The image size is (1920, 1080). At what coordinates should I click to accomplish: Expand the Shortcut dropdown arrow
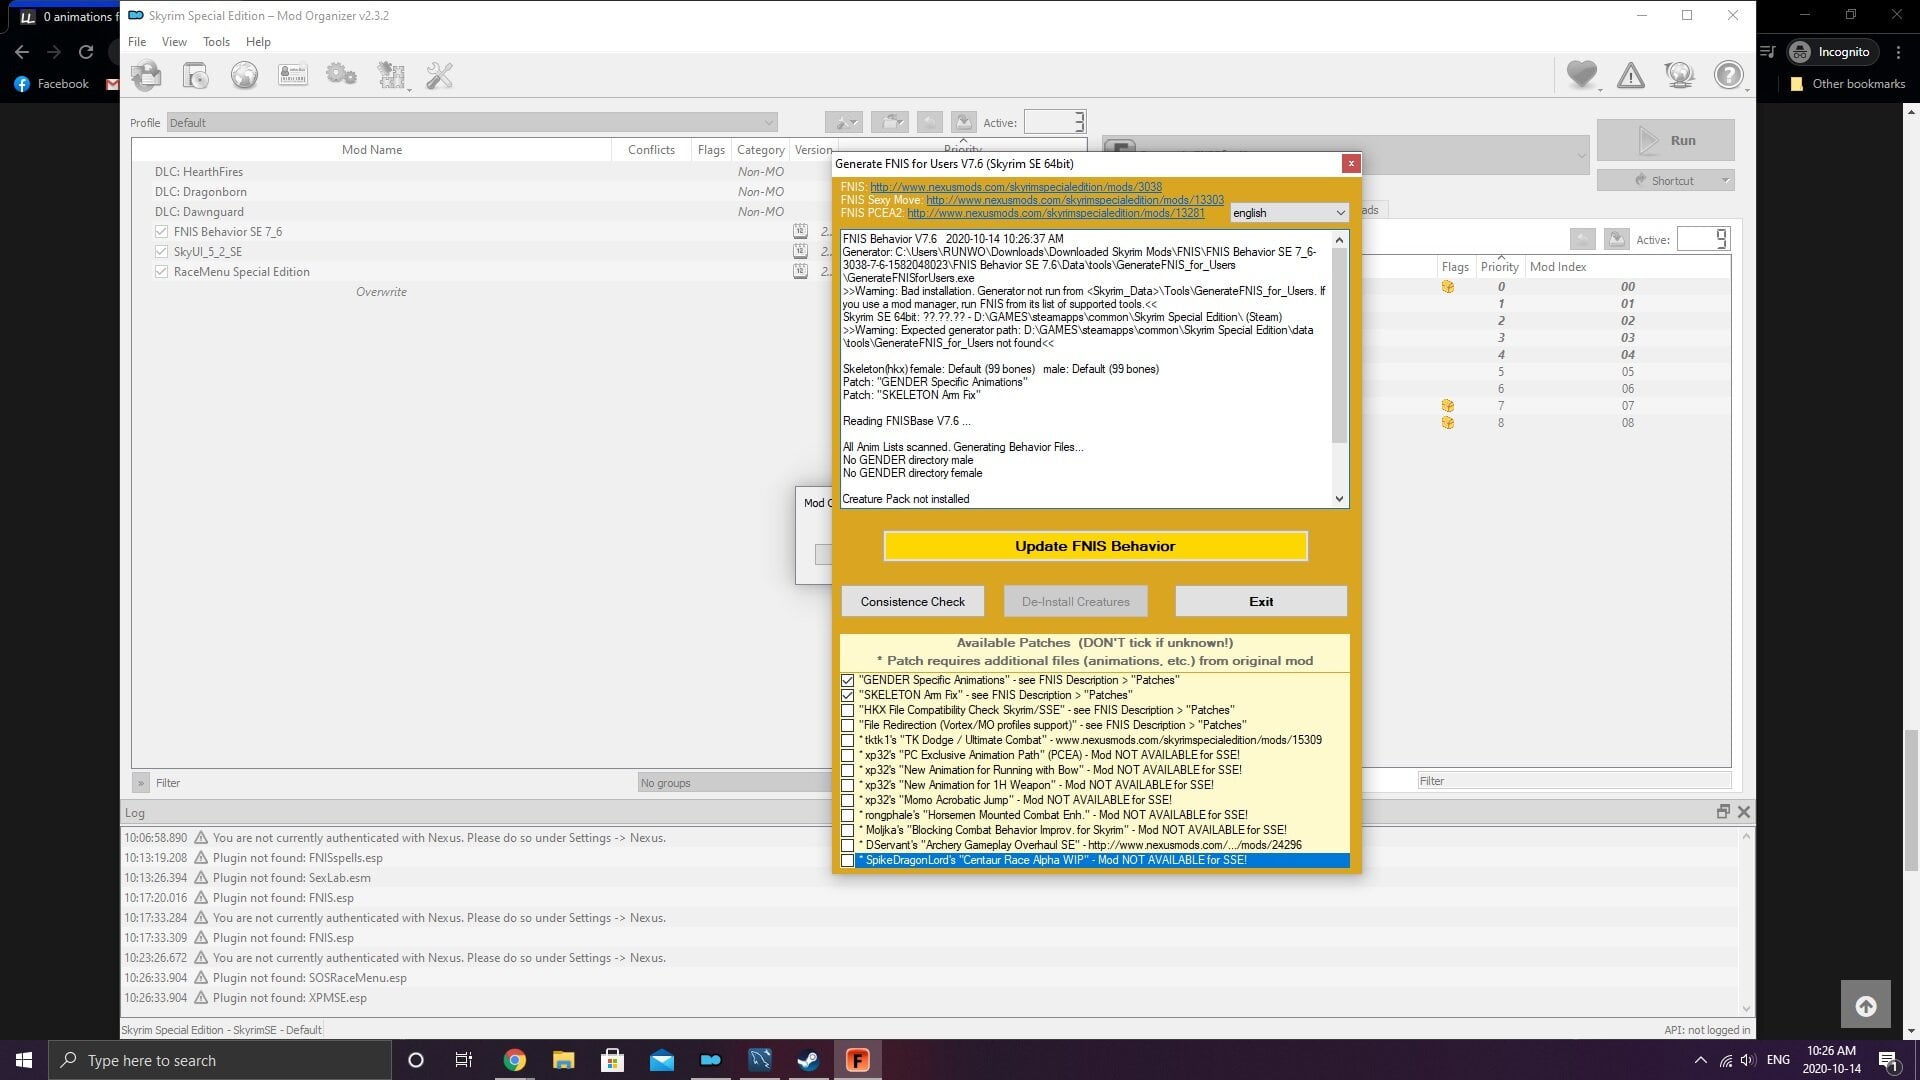coord(1725,180)
